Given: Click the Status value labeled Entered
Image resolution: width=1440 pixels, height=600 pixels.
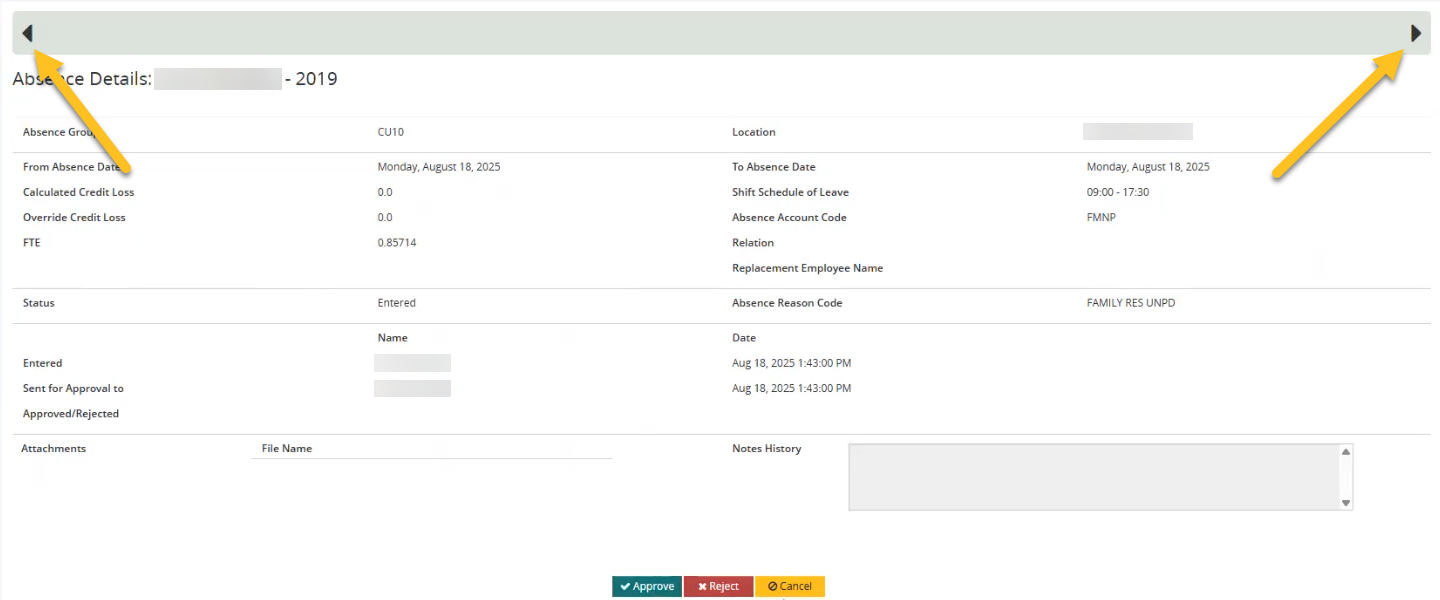Looking at the screenshot, I should 395,302.
